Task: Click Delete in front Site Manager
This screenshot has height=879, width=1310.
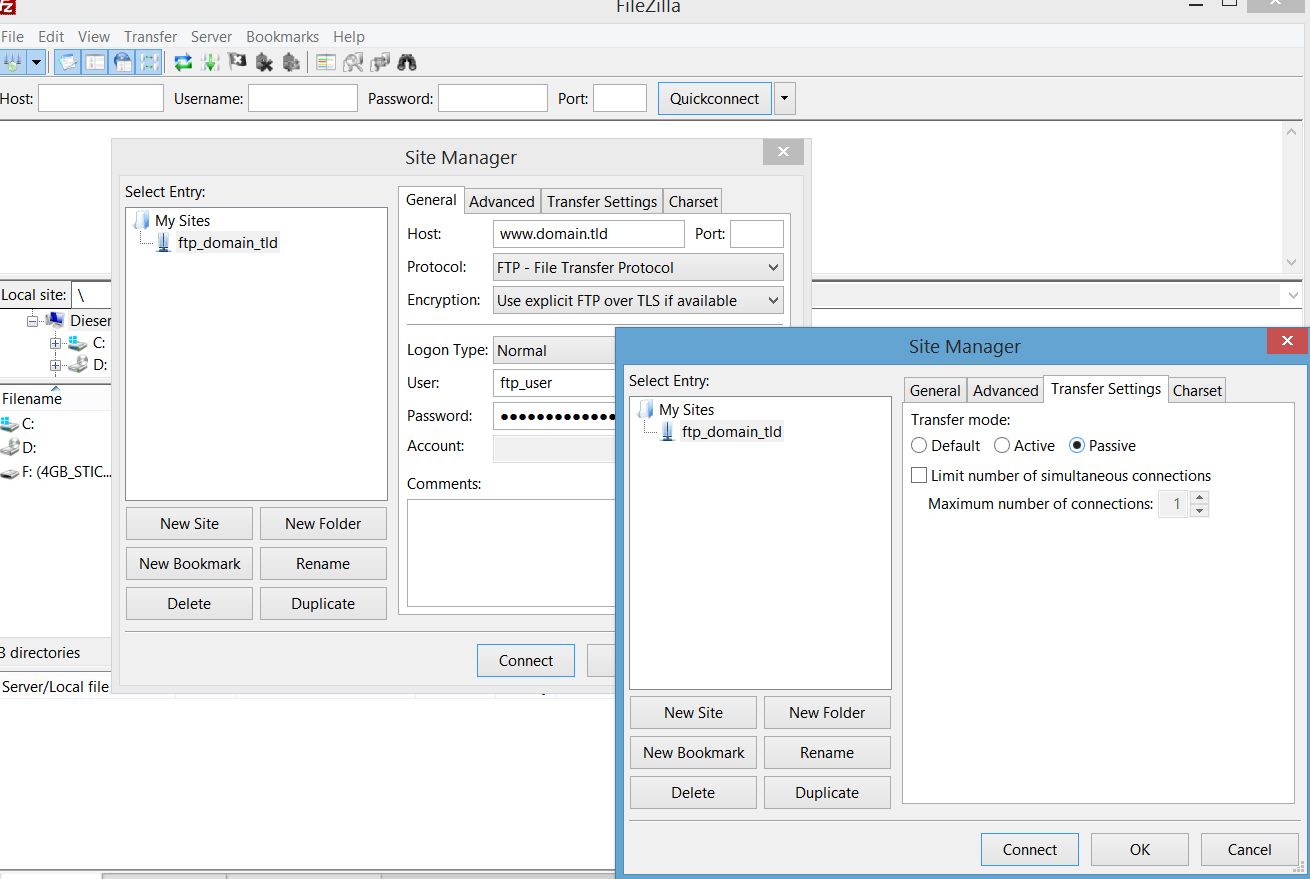Action: pos(694,793)
